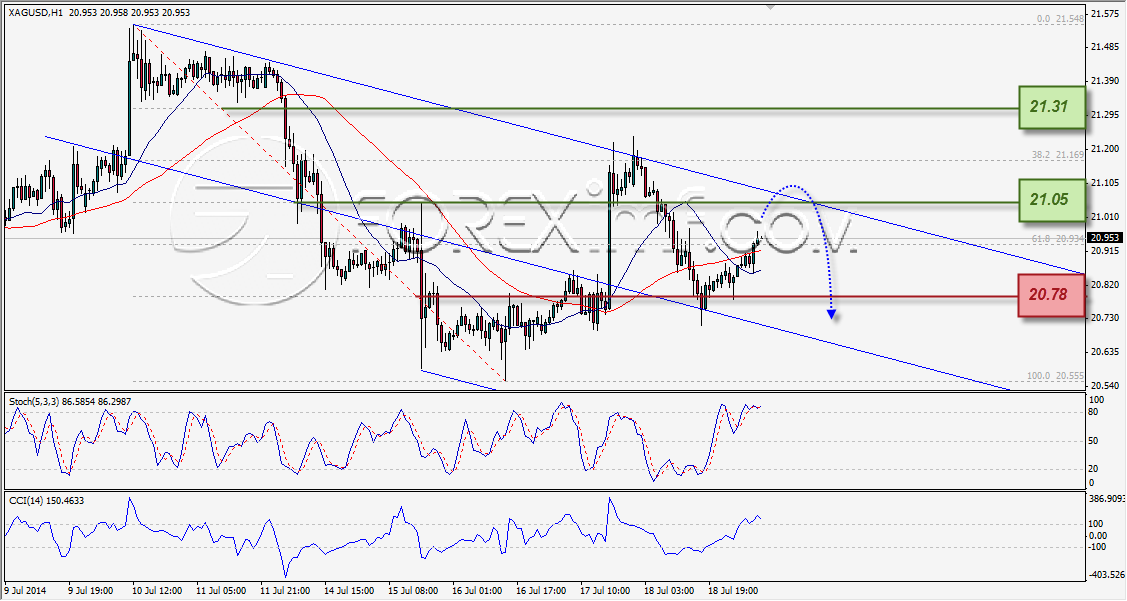
Task: Click the chart shift triangle marker at top
Action: [770, 6]
